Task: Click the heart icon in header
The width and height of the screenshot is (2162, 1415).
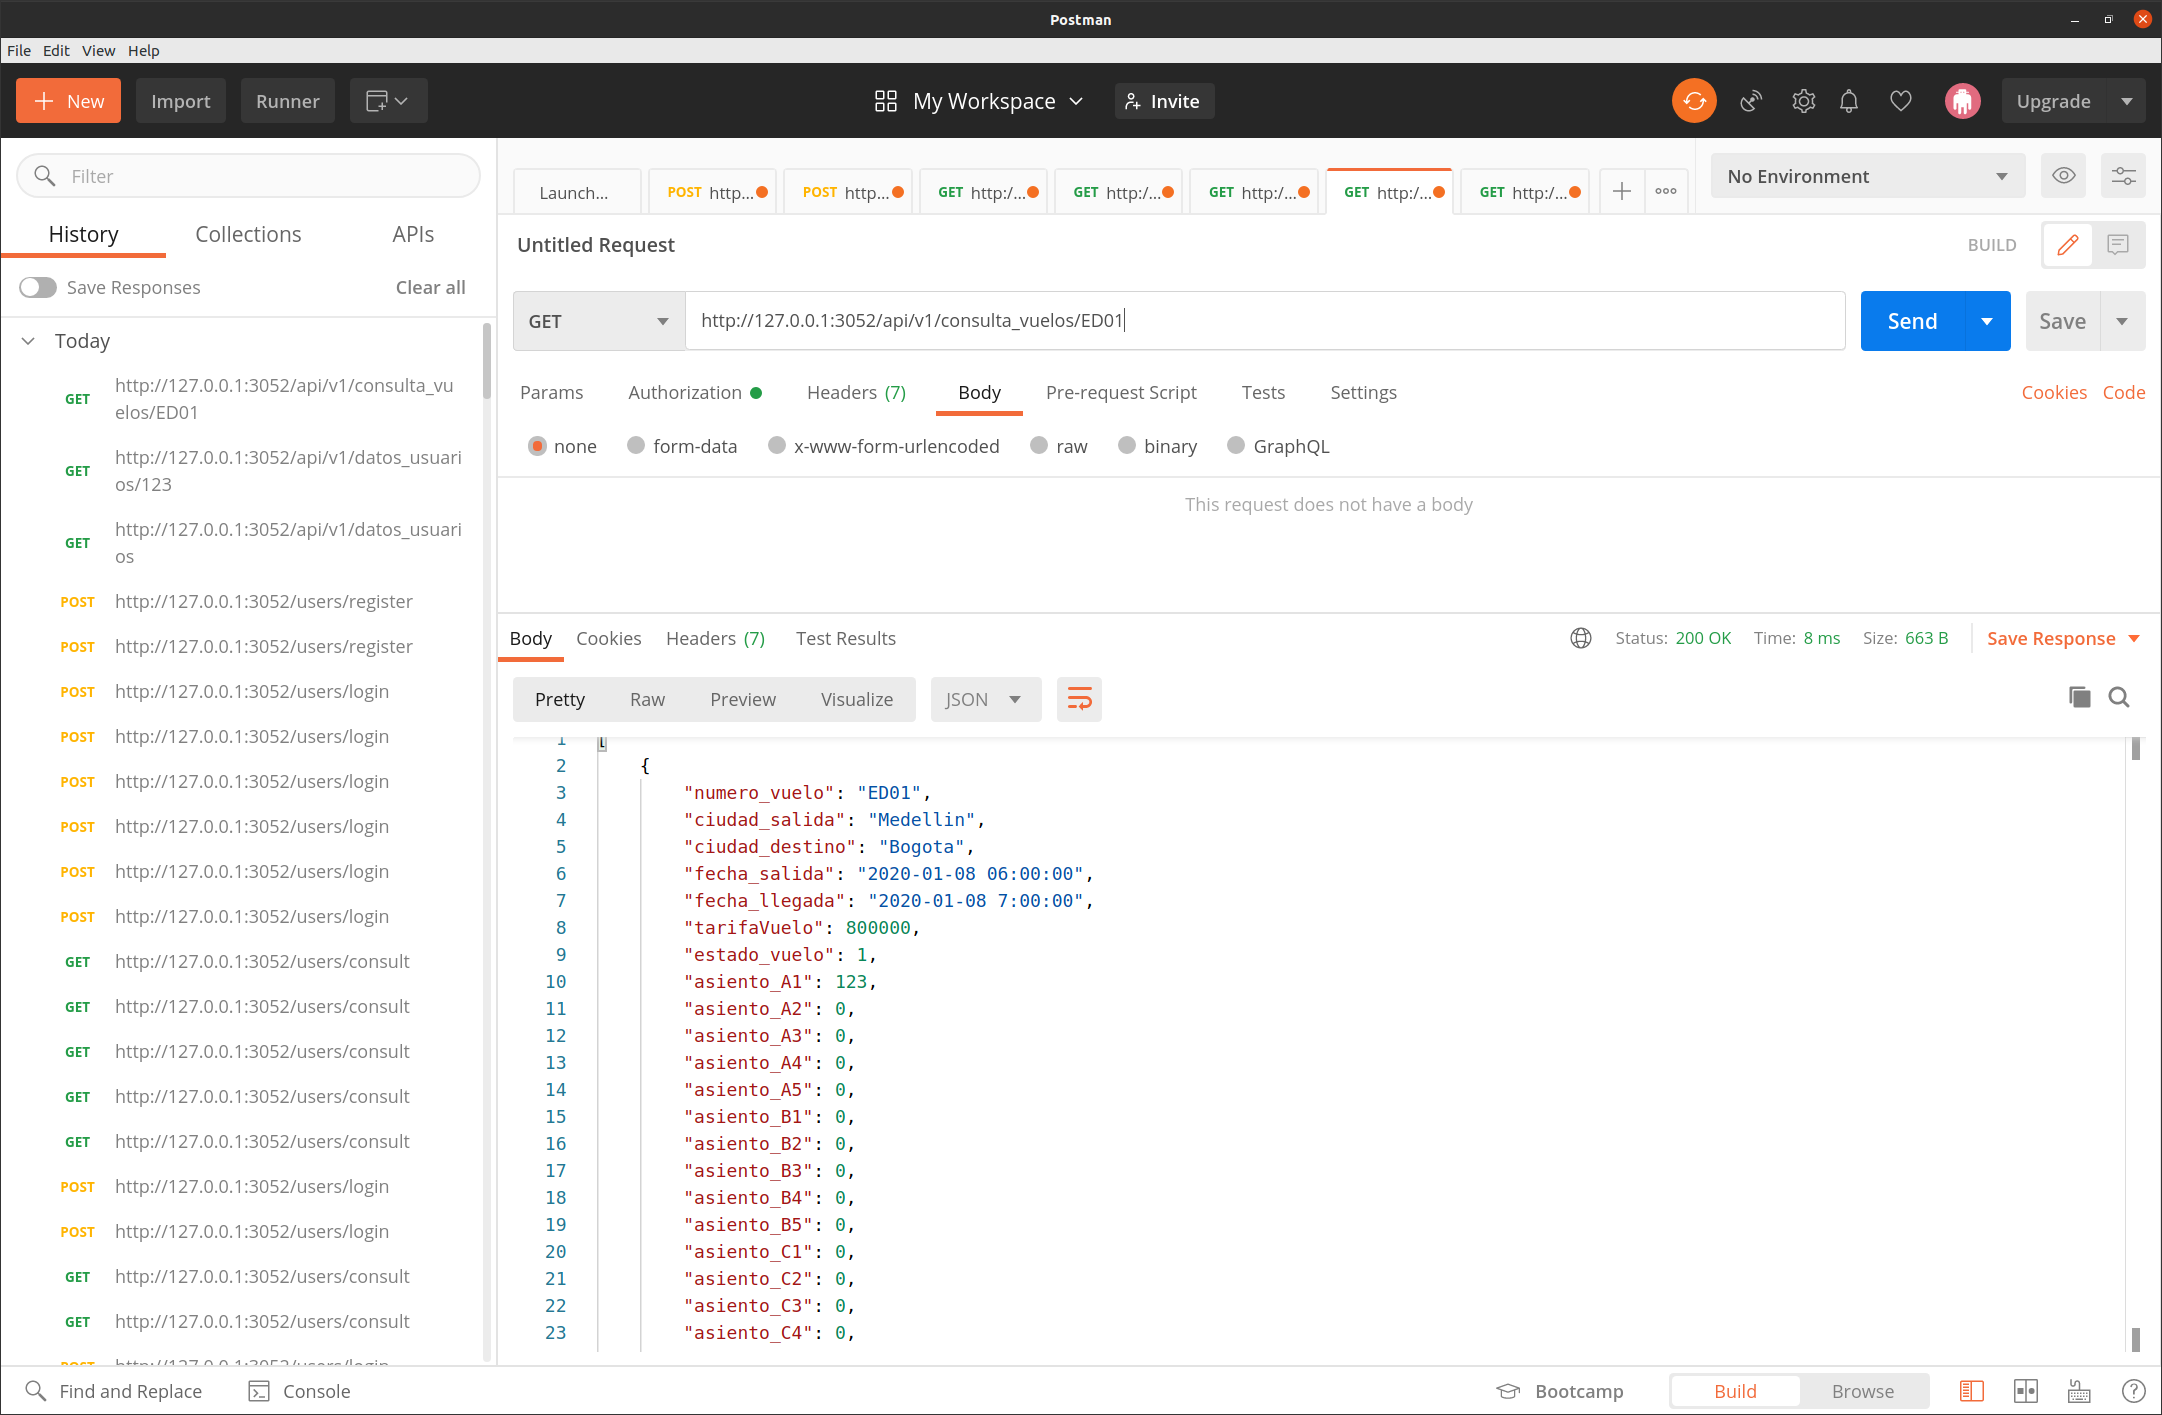Action: (x=1901, y=101)
